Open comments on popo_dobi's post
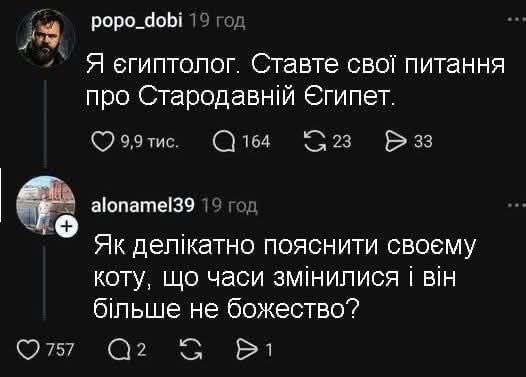 tap(224, 141)
